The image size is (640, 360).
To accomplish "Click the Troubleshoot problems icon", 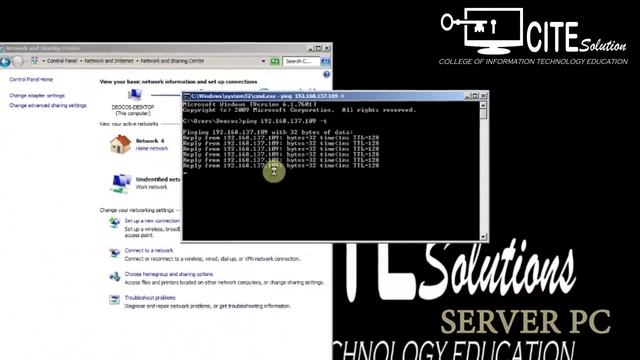I will (x=114, y=300).
